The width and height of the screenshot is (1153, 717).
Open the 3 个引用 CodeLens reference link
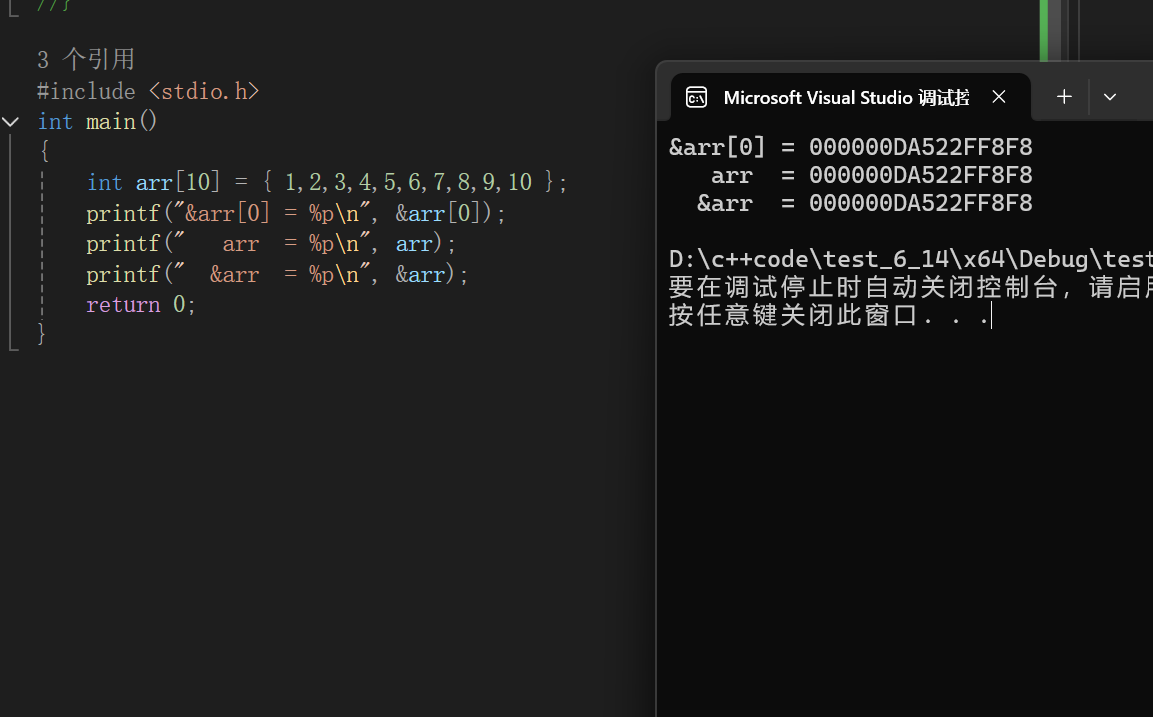tap(85, 59)
